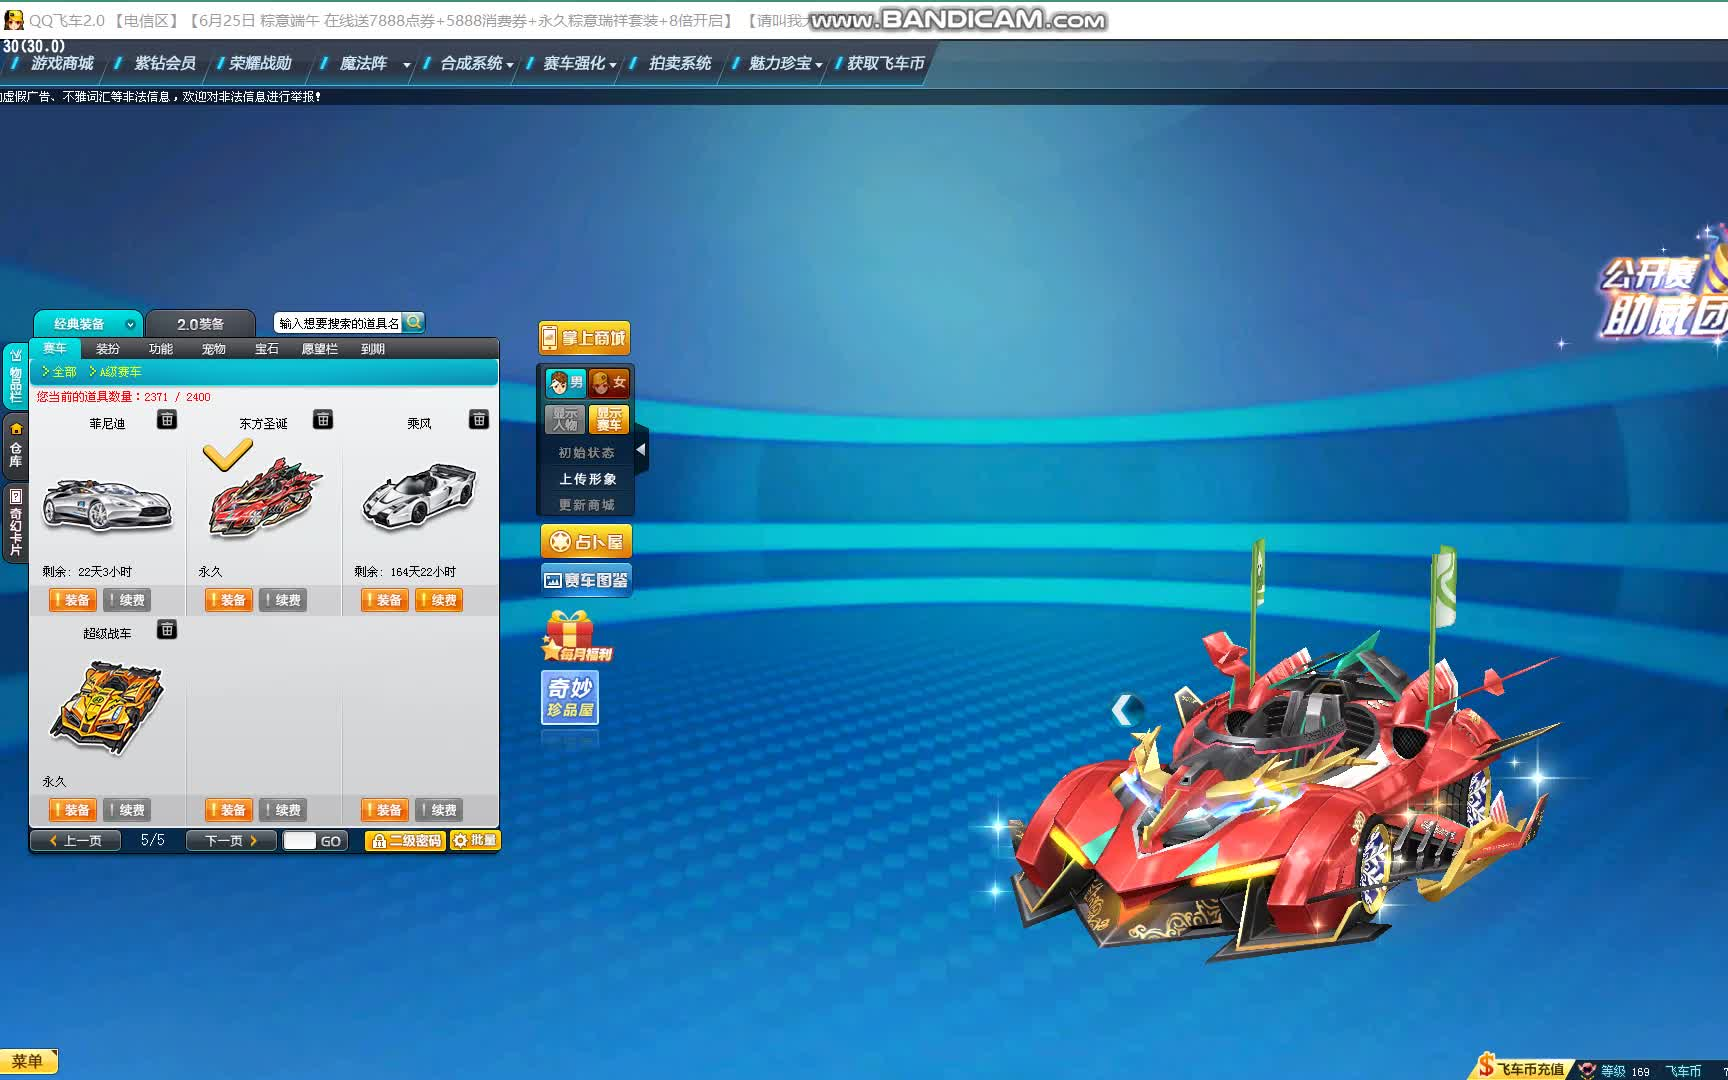Click trash icon beside 乘风 car
The height and width of the screenshot is (1080, 1728).
point(479,420)
